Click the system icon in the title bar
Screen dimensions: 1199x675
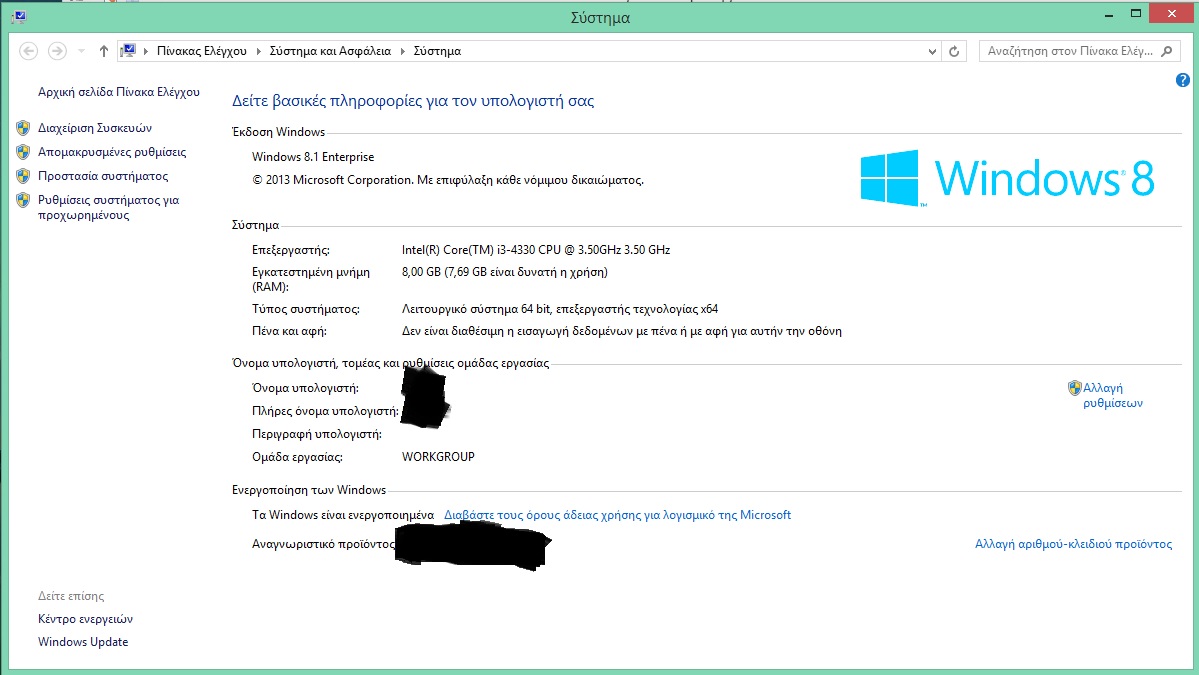coord(18,16)
